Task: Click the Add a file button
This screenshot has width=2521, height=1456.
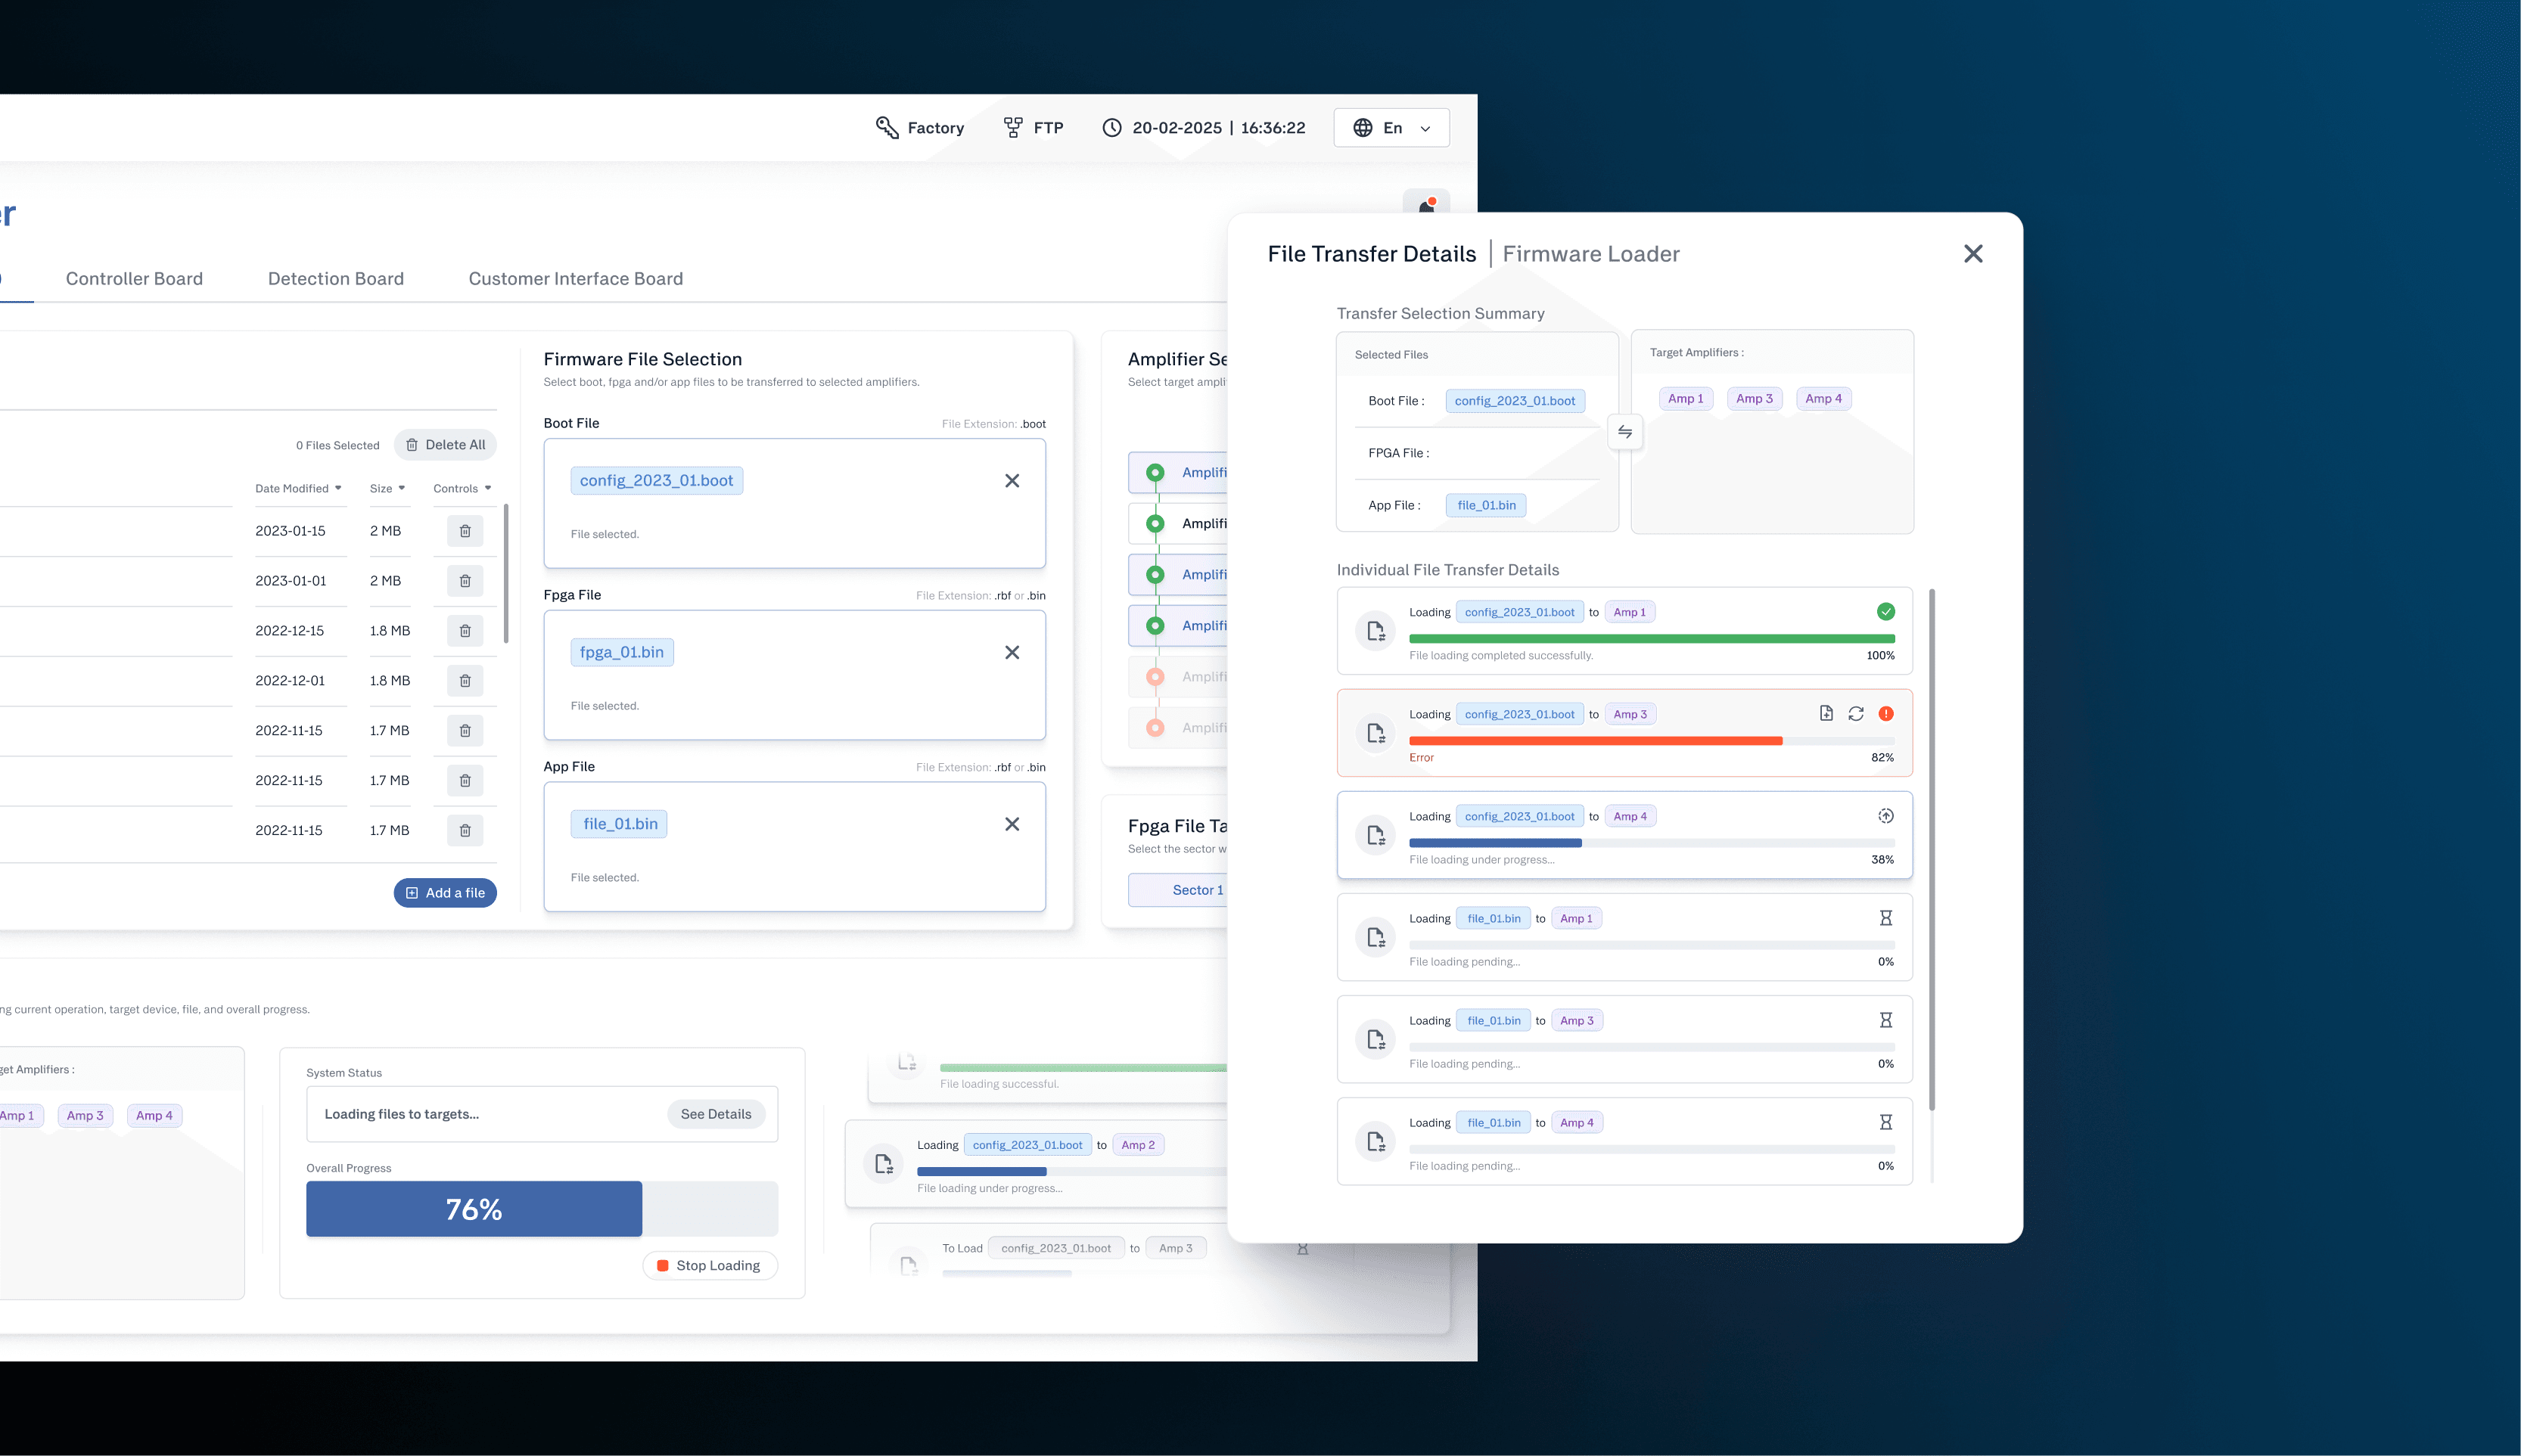Action: click(x=445, y=893)
